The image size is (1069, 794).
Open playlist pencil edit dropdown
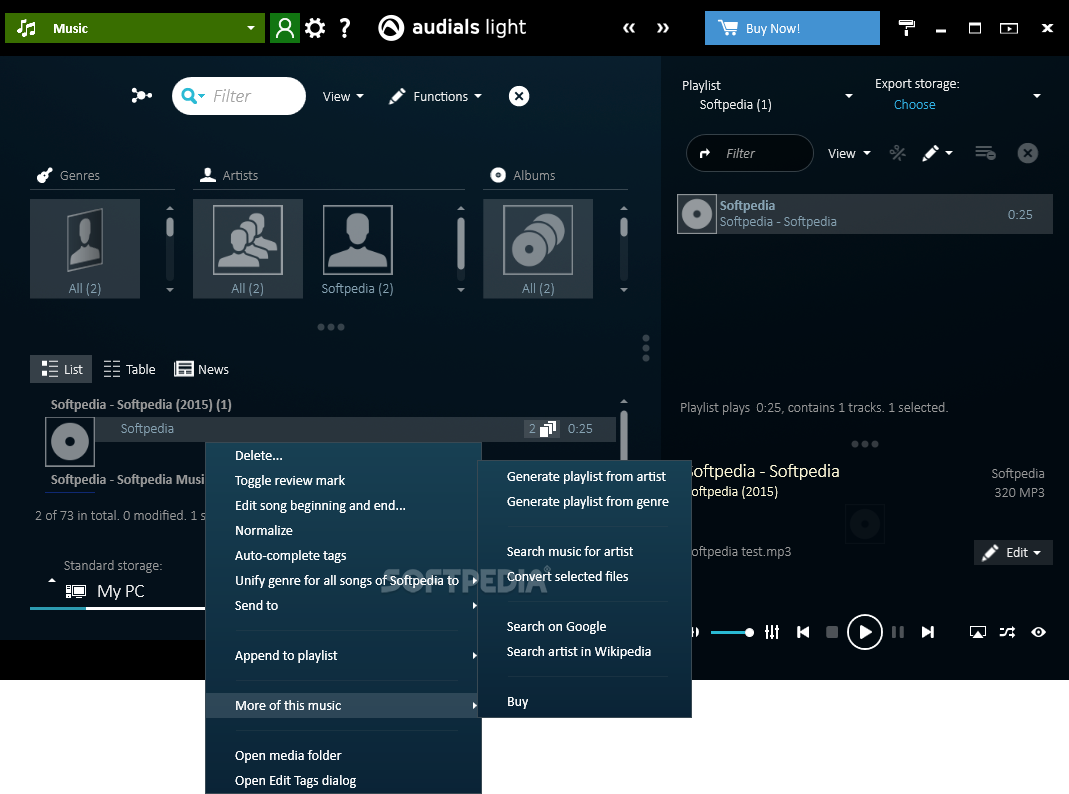(937, 153)
